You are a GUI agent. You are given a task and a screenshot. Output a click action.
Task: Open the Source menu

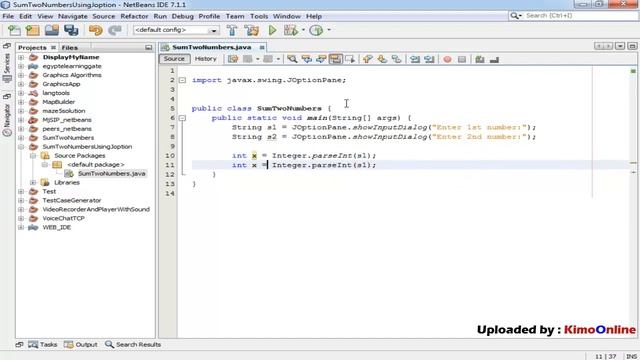[x=104, y=16]
